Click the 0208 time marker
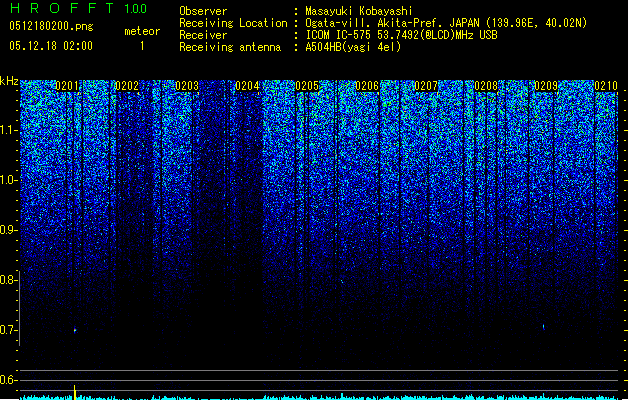629x400 pixels. pos(486,86)
